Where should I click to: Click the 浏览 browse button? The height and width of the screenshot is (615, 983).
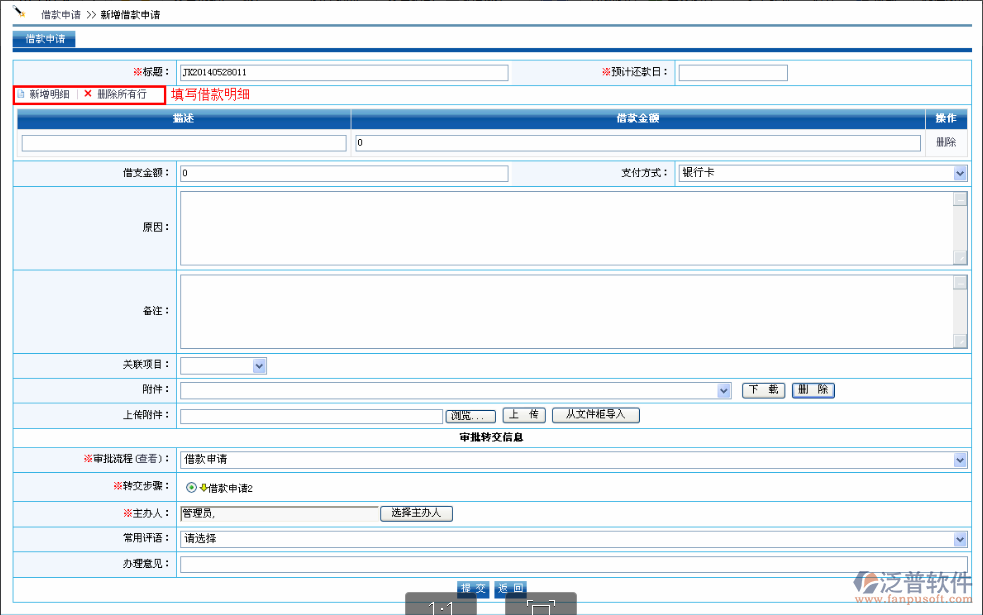(x=470, y=415)
